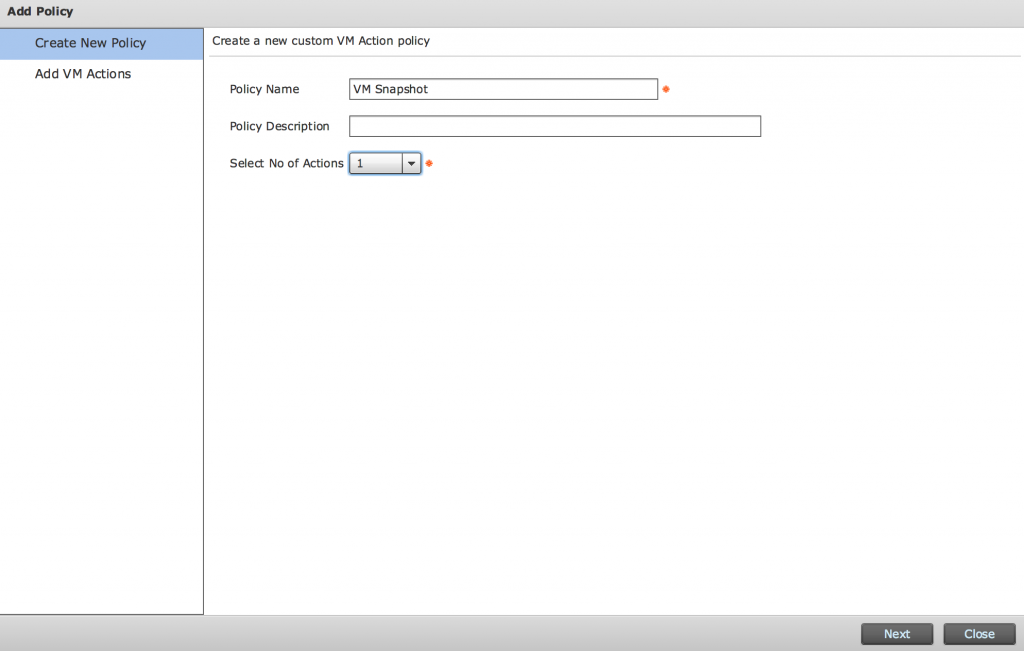Expand the number of actions combo box

coord(385,163)
